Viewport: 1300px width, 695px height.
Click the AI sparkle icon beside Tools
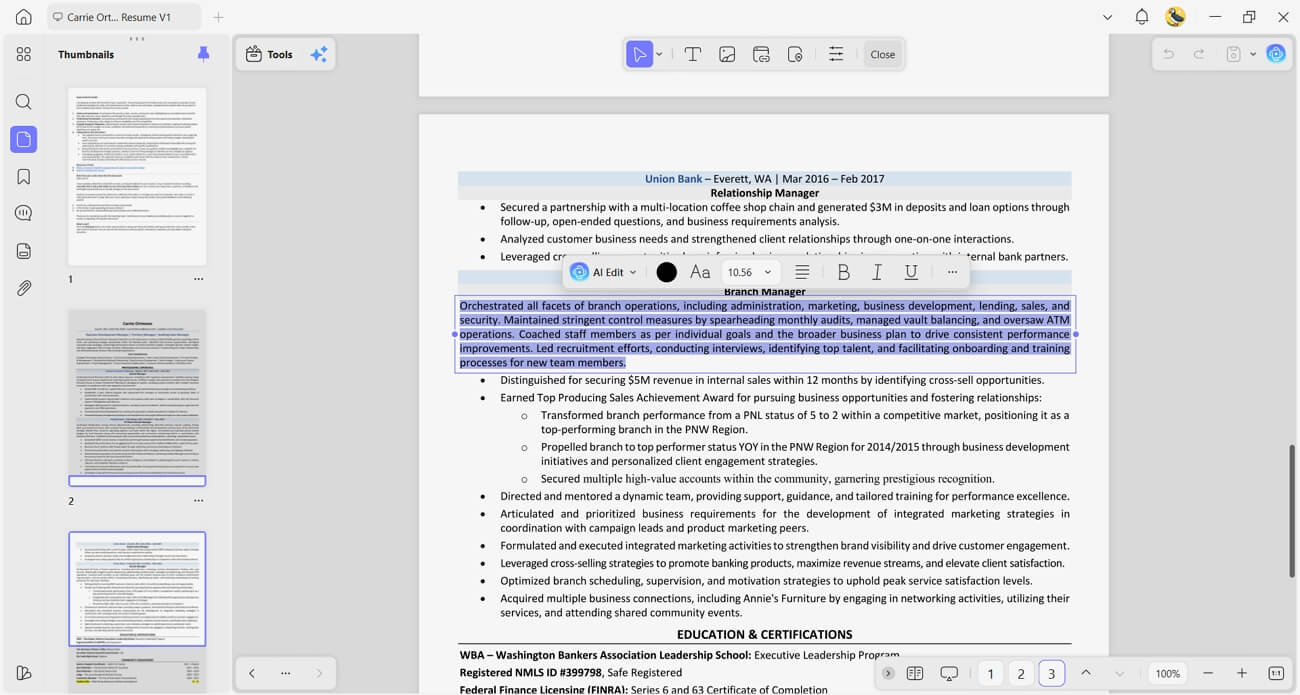[x=319, y=54]
